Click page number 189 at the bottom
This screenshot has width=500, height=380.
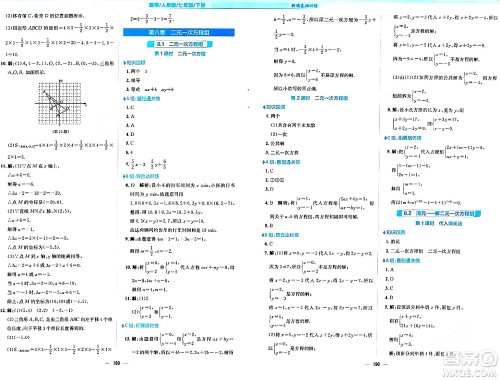coord(116,364)
